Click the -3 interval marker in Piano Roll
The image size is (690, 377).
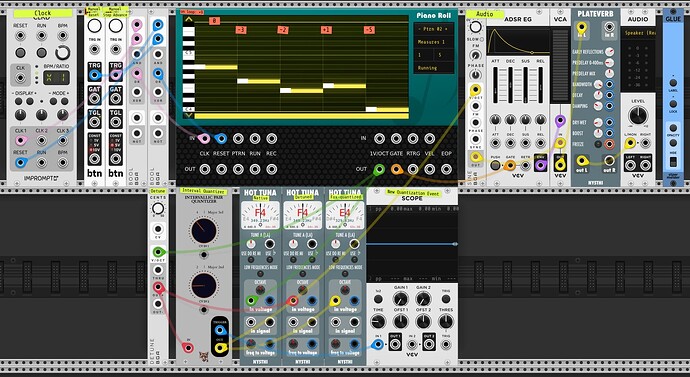[x=240, y=30]
